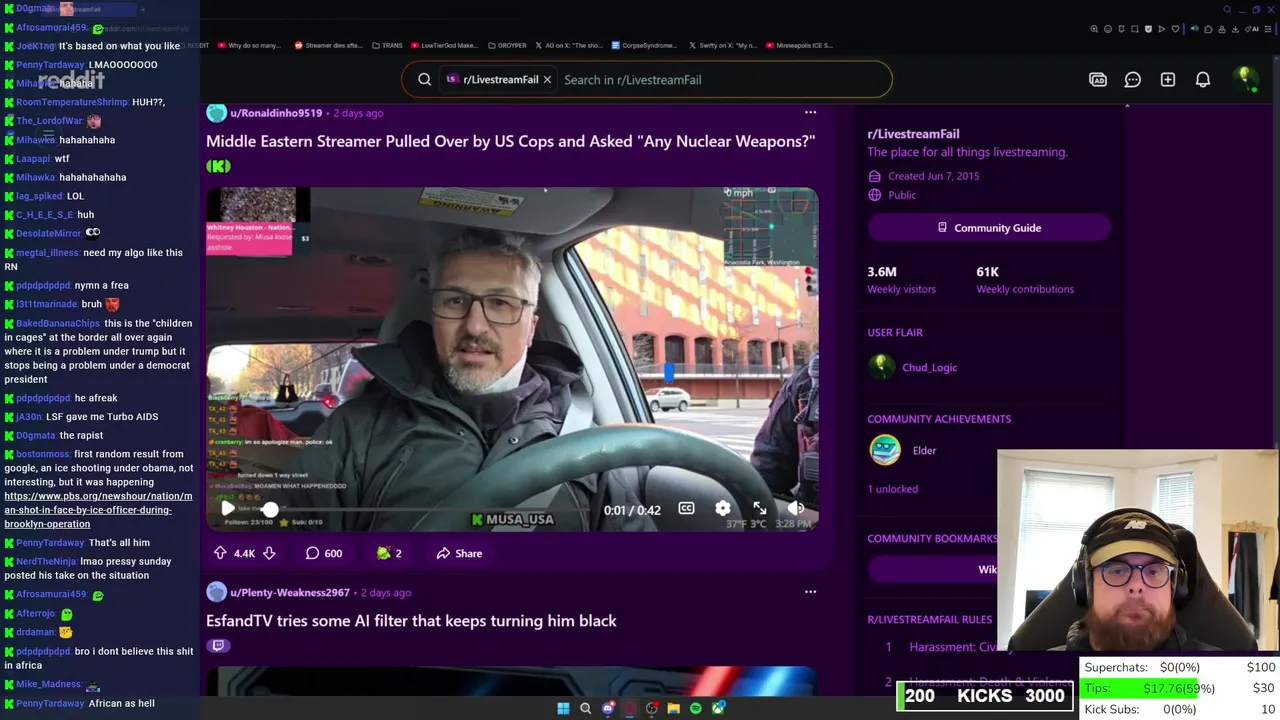Viewport: 1280px width, 720px height.
Task: Click BakedBananaChips username in chat
Action: (x=58, y=323)
